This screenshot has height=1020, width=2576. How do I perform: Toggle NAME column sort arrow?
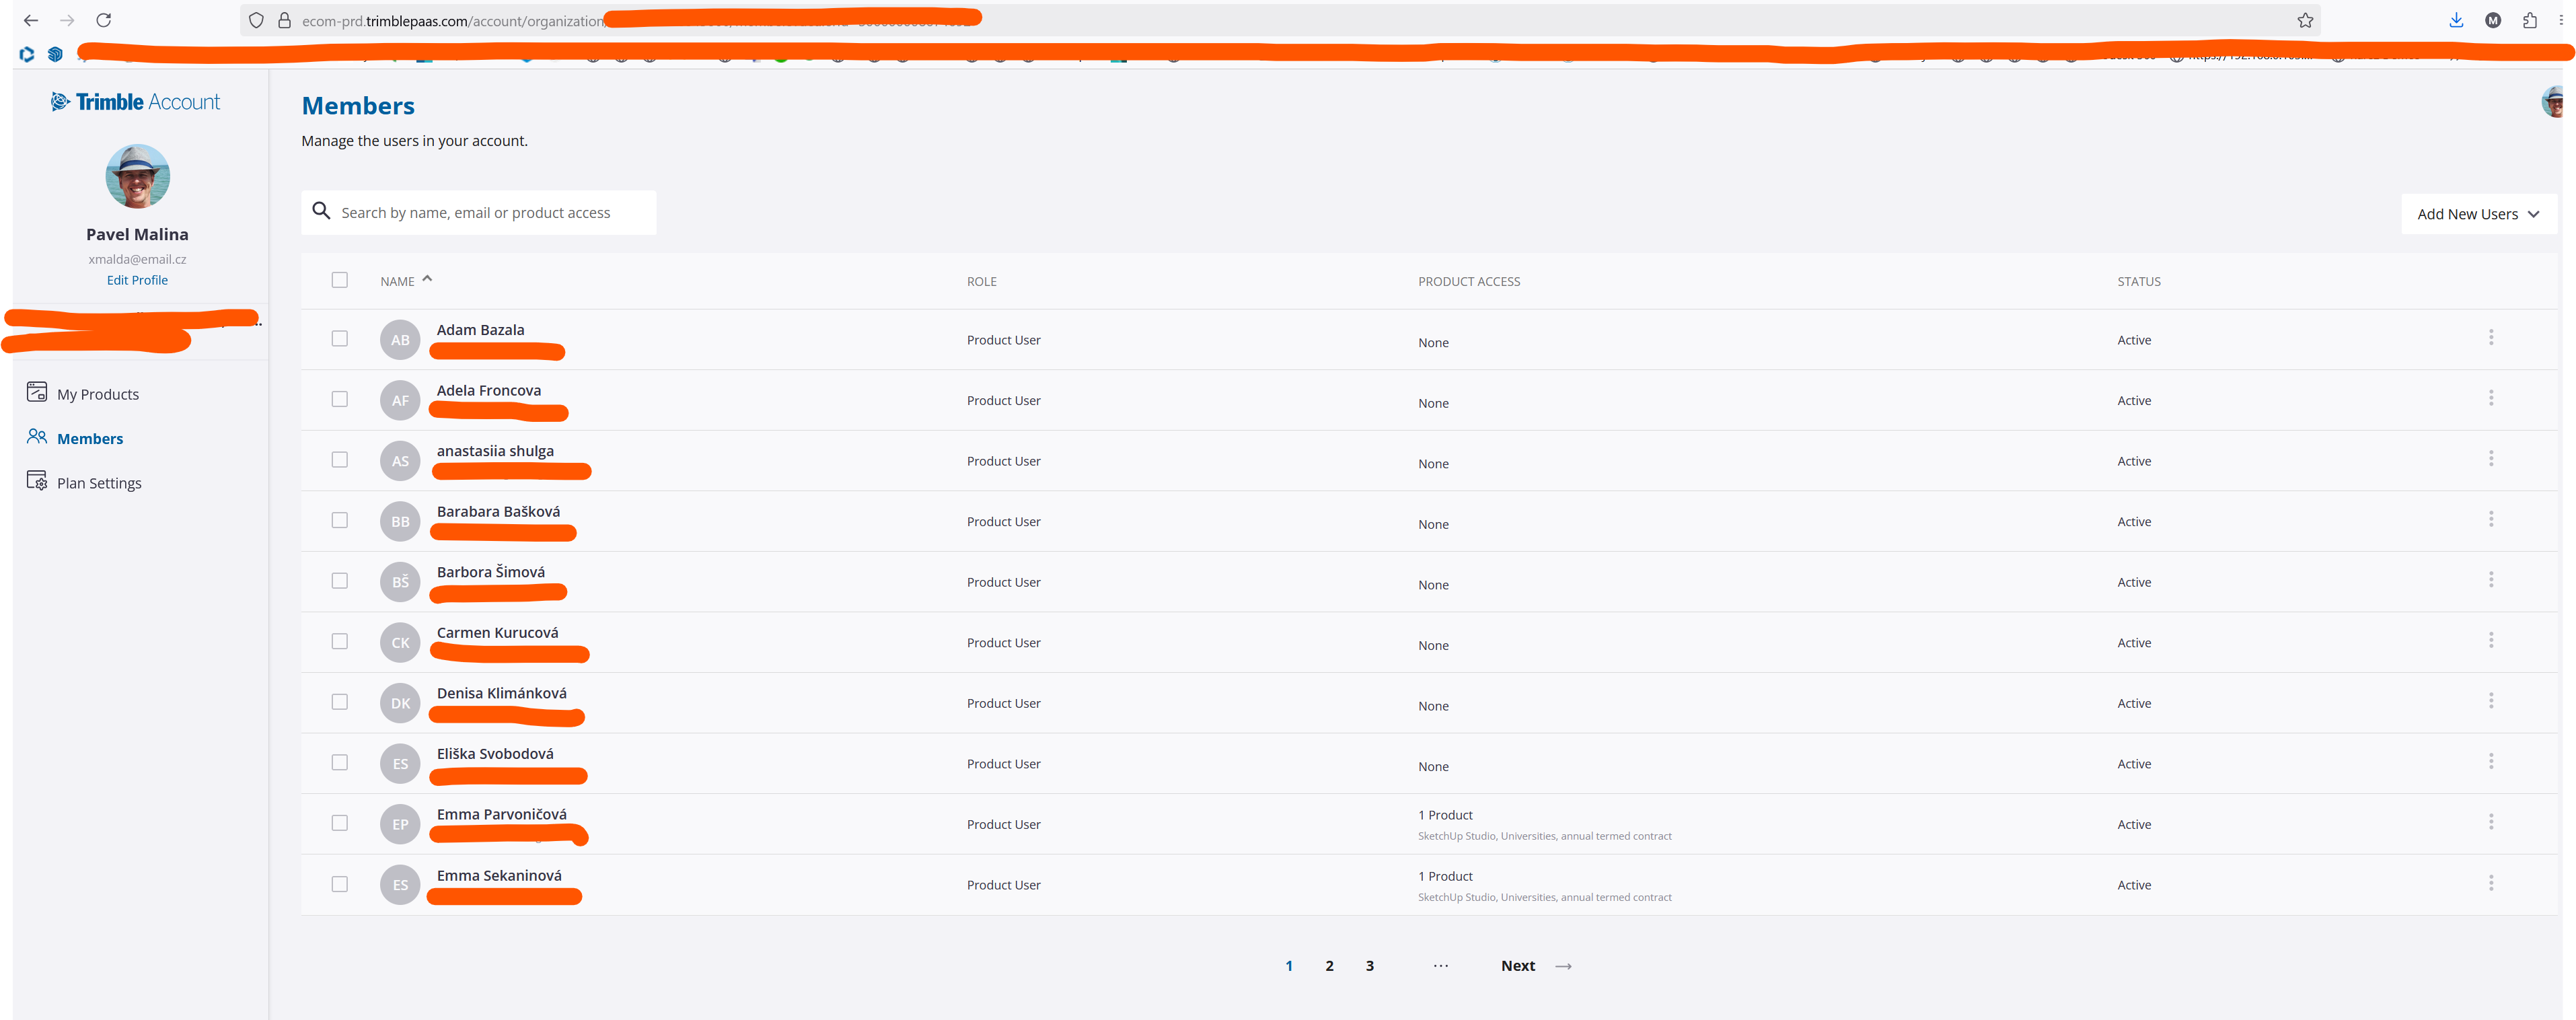pyautogui.click(x=427, y=279)
